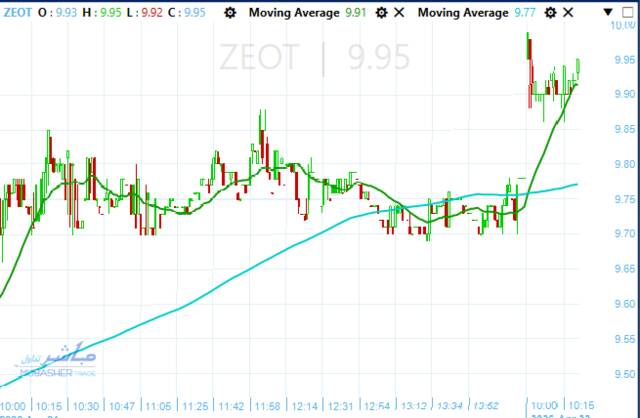Open settings for Moving Average 9.91

pos(381,13)
